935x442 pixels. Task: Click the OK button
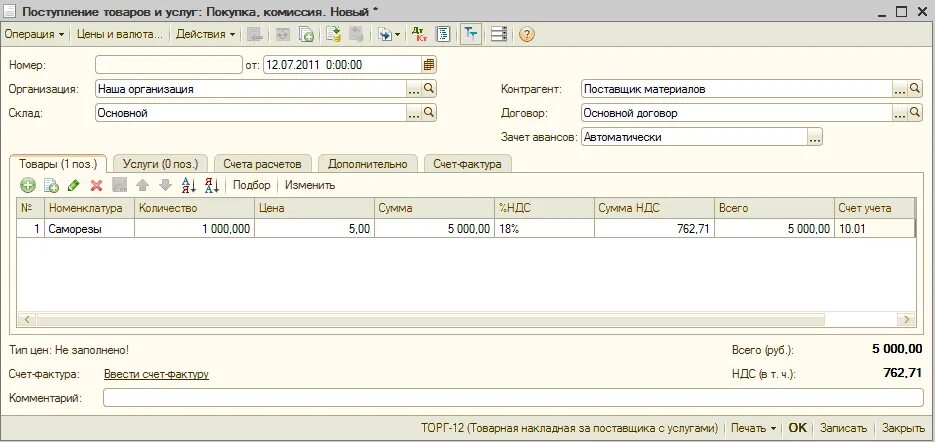coord(797,428)
